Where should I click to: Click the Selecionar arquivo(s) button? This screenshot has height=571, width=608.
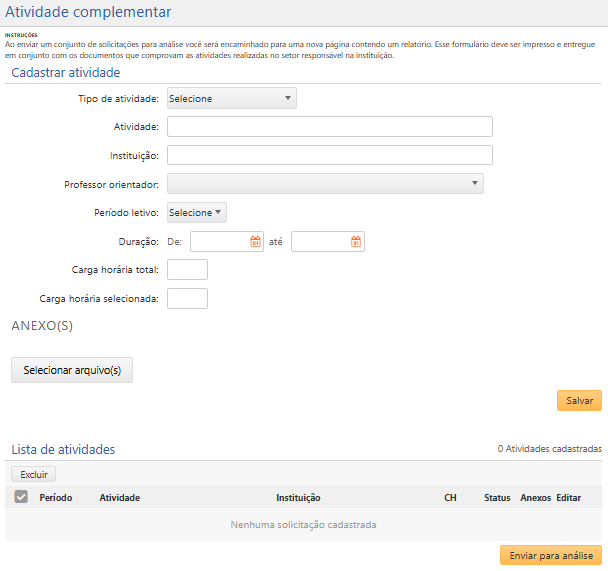(x=72, y=370)
